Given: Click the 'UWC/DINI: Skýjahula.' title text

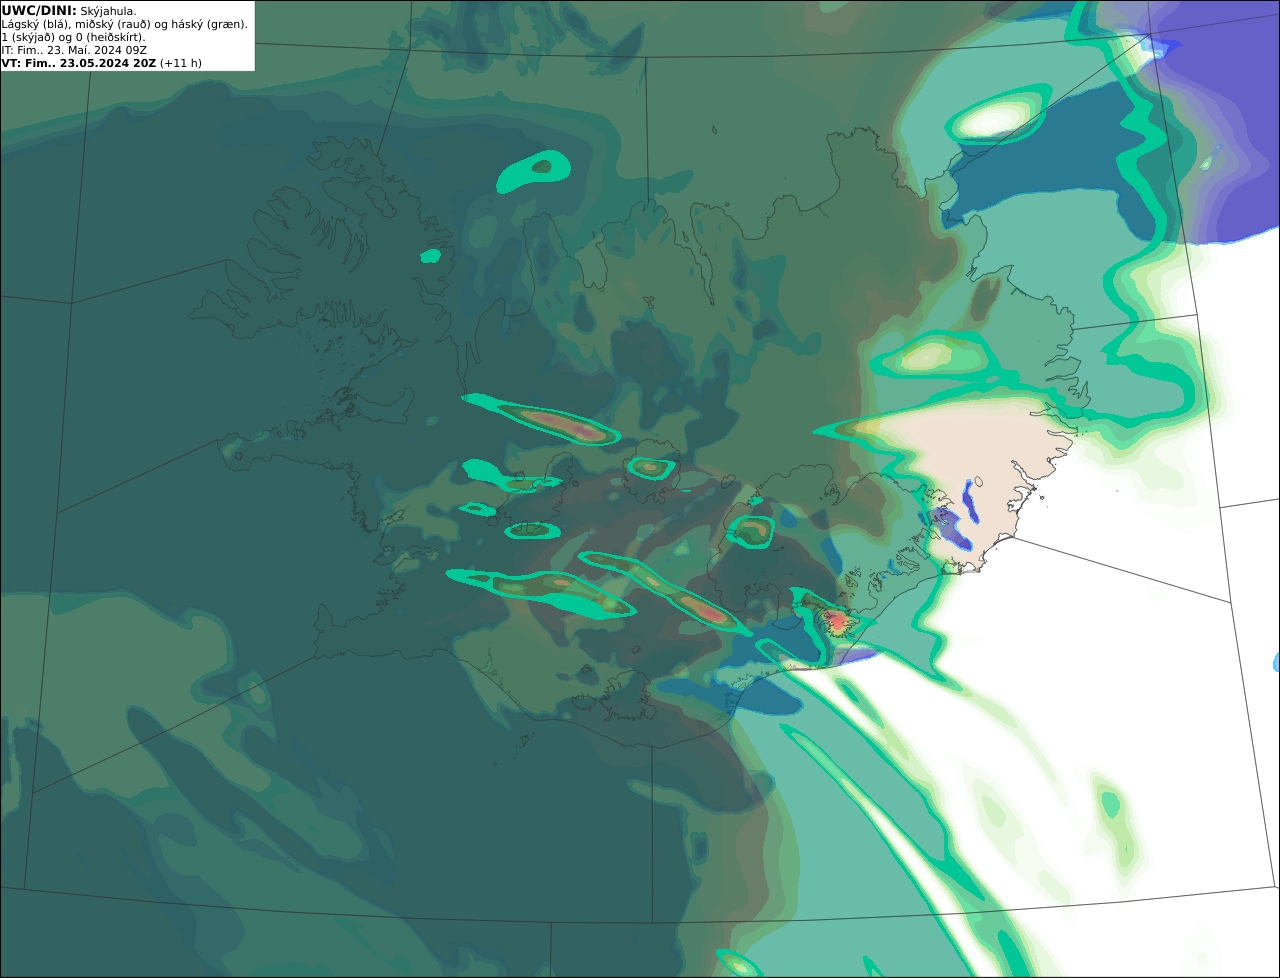Looking at the screenshot, I should 69,11.
